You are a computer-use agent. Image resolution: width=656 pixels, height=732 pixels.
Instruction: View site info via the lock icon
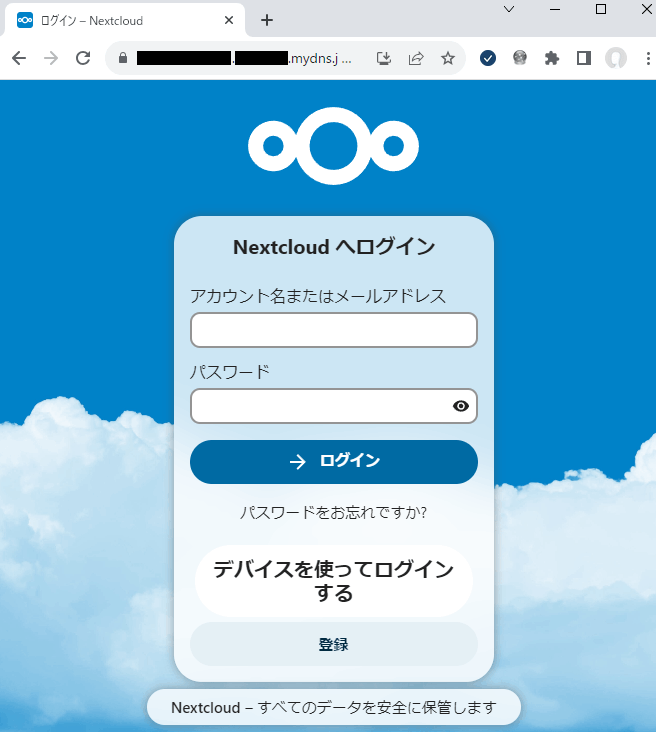(x=123, y=58)
